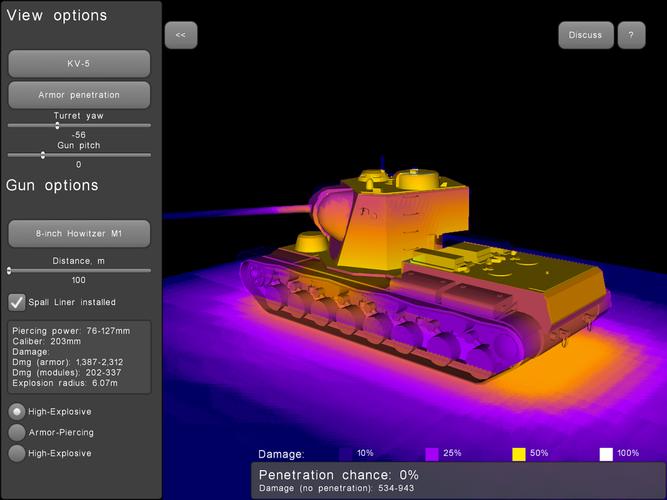The image size is (667, 500).
Task: Open the KV-5 tank selector
Action: [x=79, y=63]
